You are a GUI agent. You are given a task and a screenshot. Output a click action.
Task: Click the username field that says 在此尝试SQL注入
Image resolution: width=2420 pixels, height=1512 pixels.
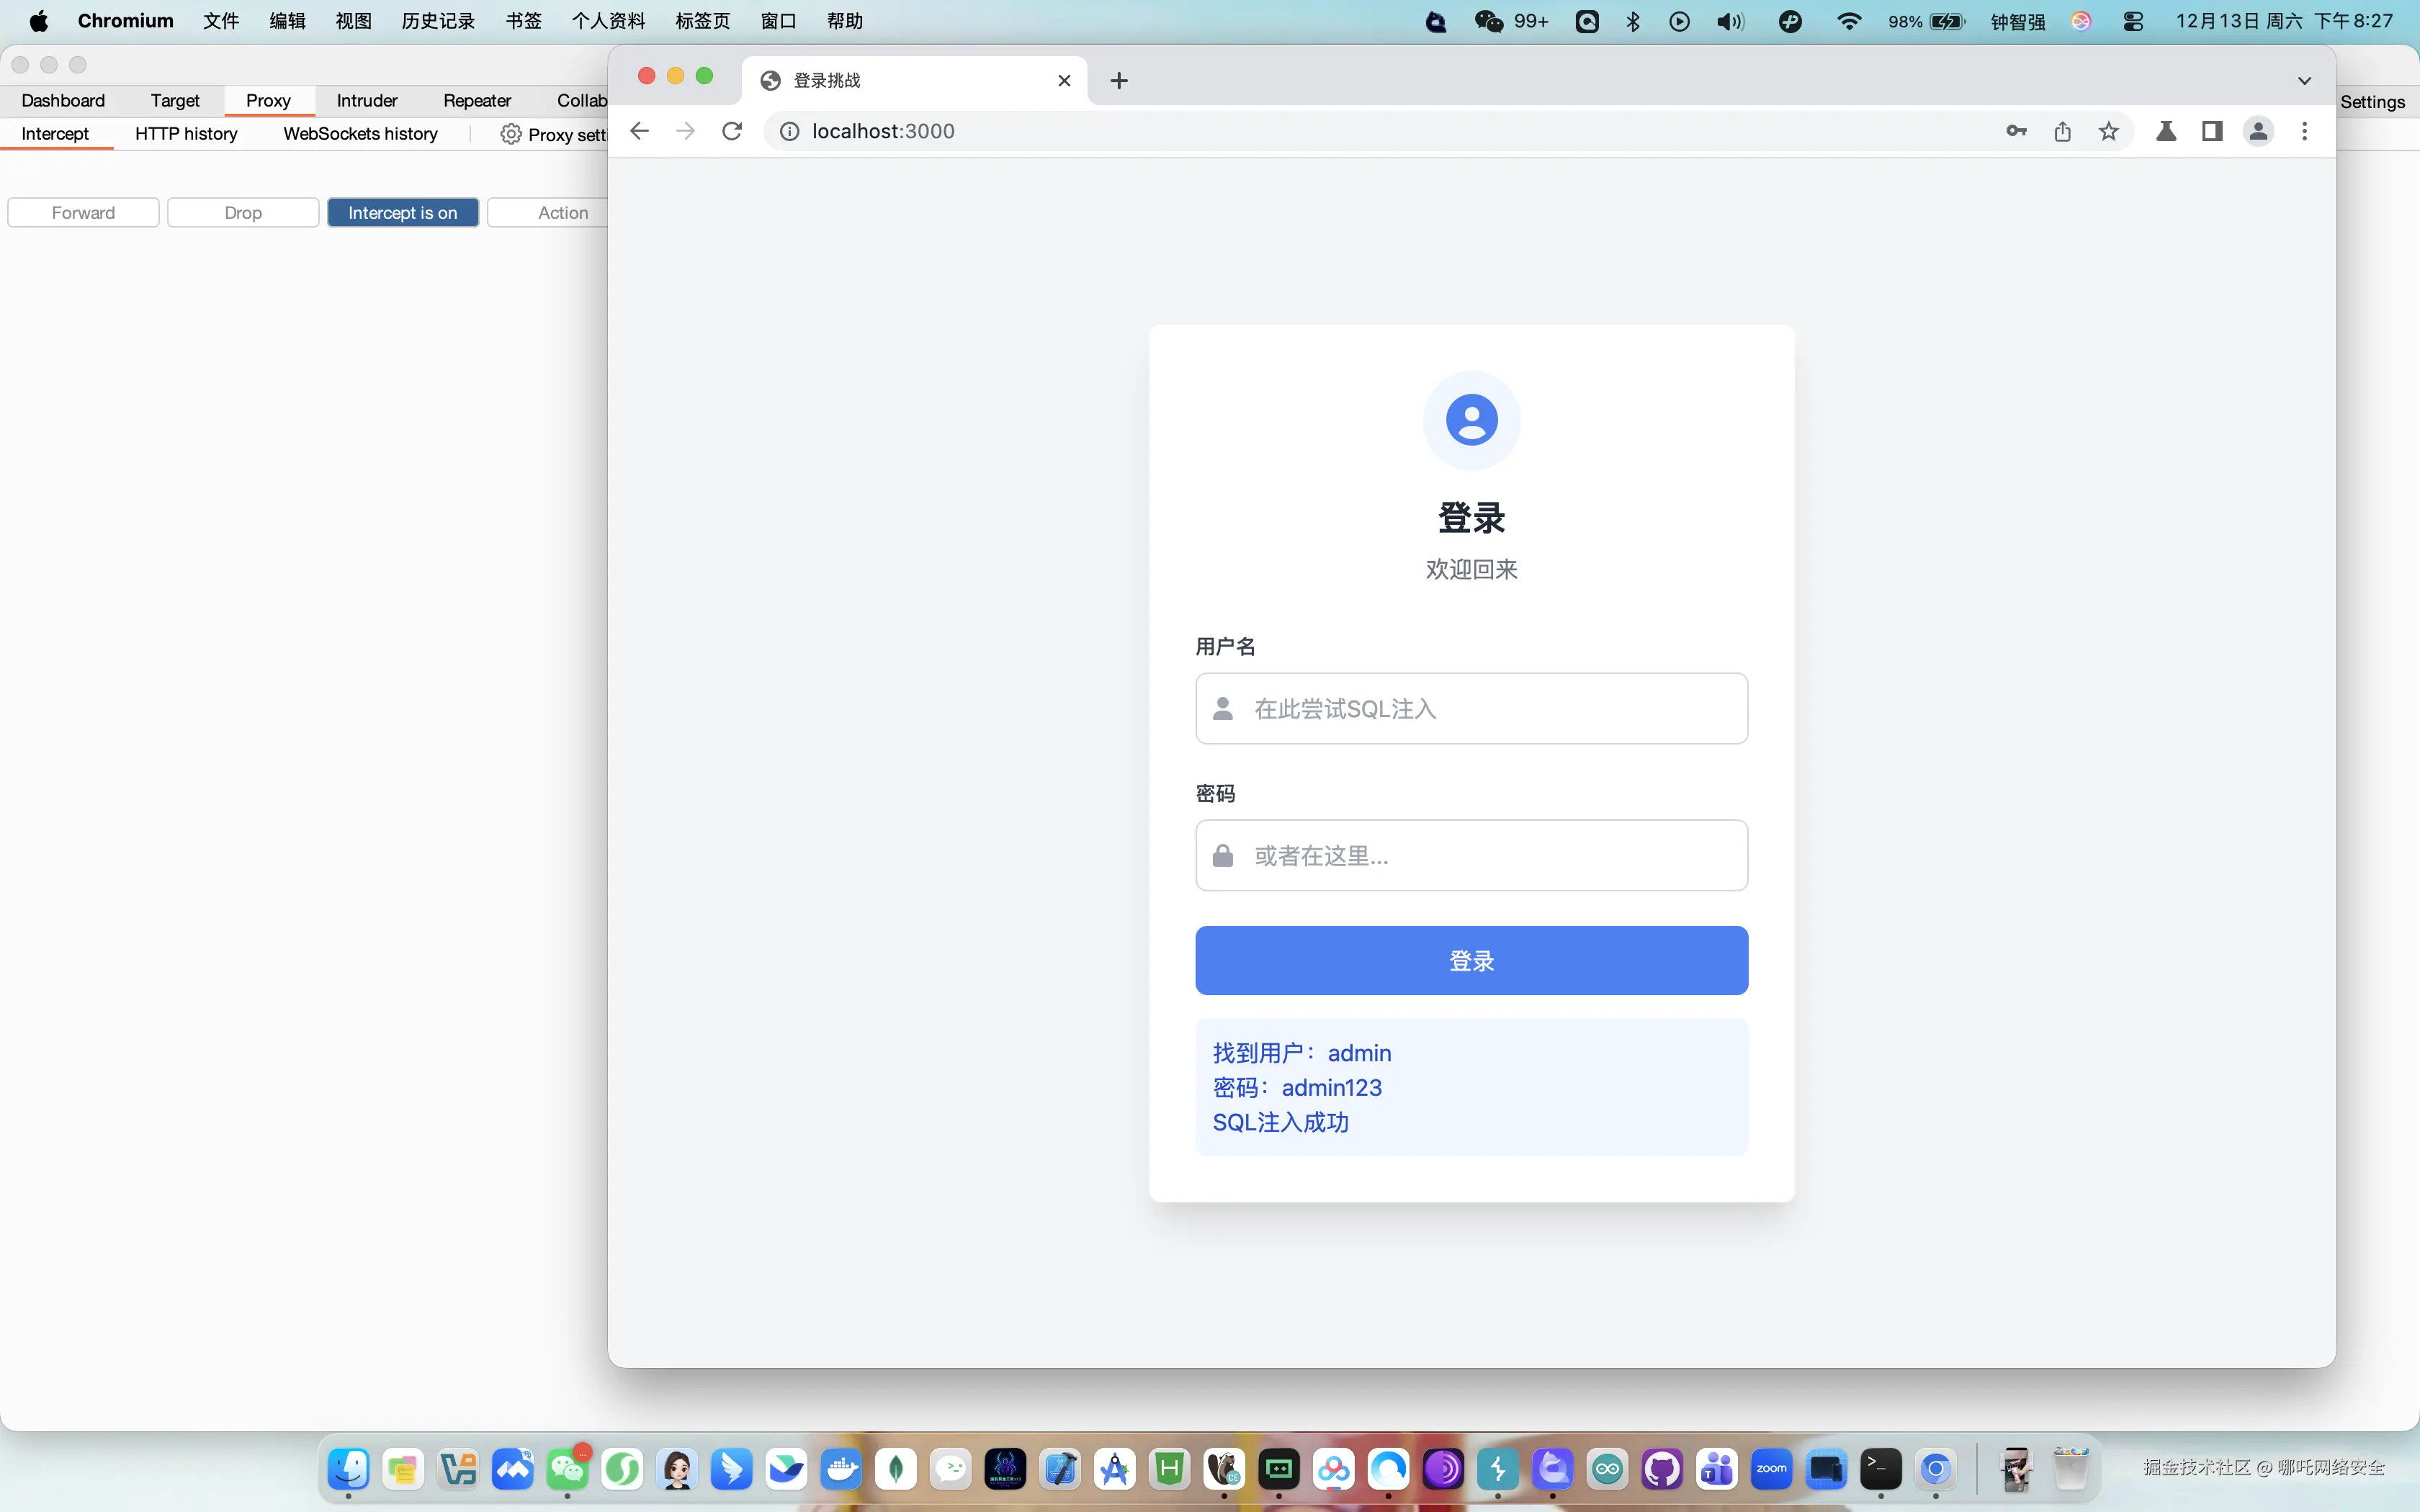(x=1470, y=708)
